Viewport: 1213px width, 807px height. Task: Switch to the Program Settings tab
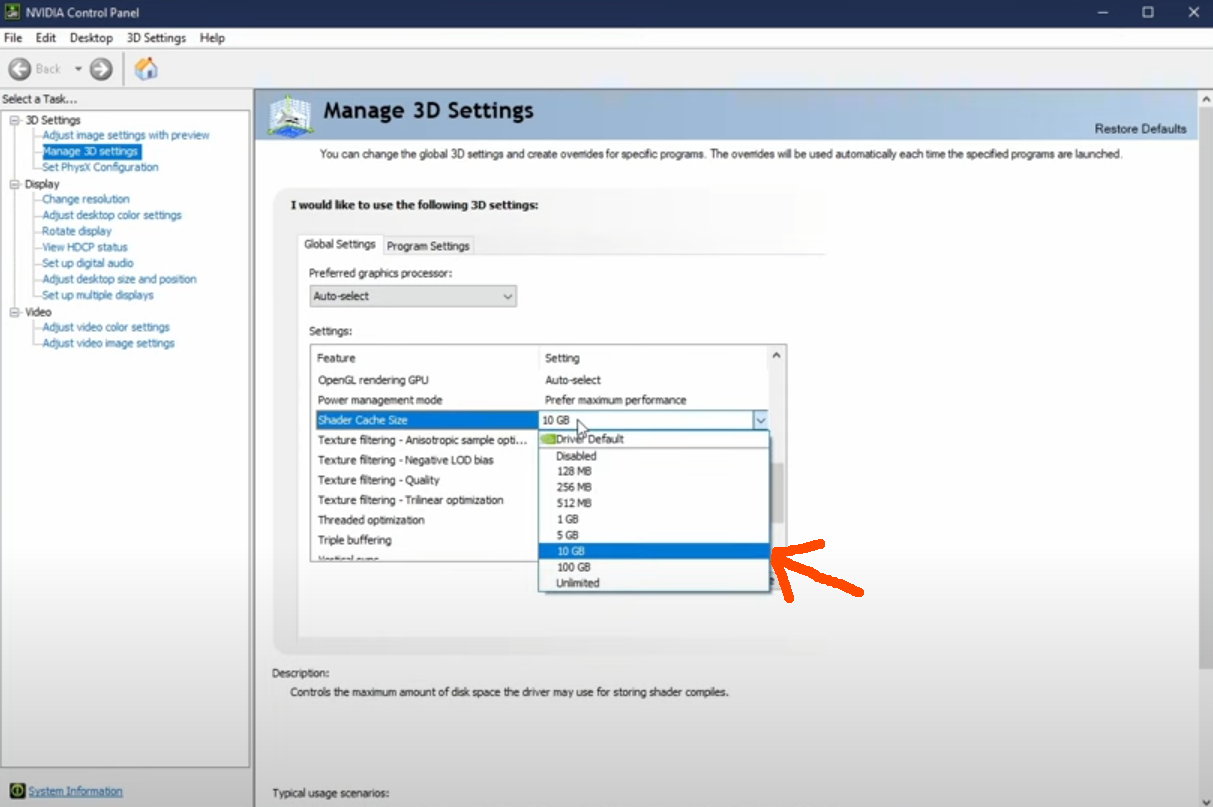point(428,246)
